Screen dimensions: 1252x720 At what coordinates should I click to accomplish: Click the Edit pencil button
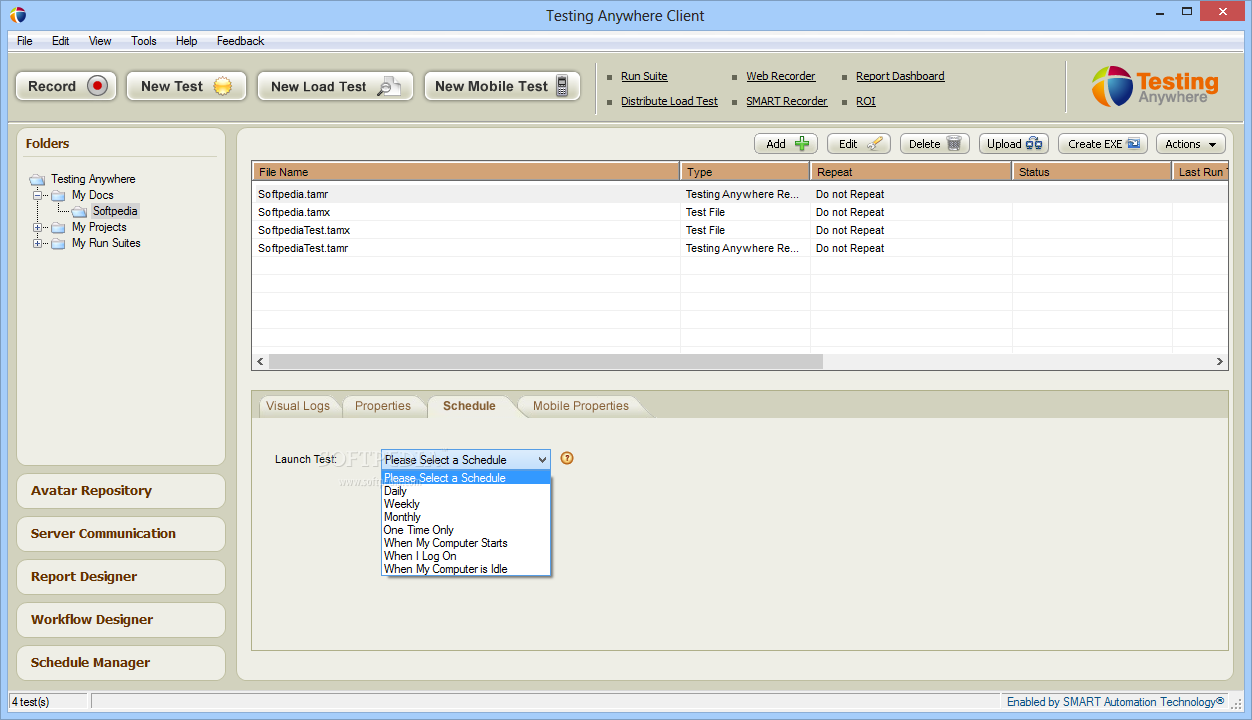click(x=859, y=144)
